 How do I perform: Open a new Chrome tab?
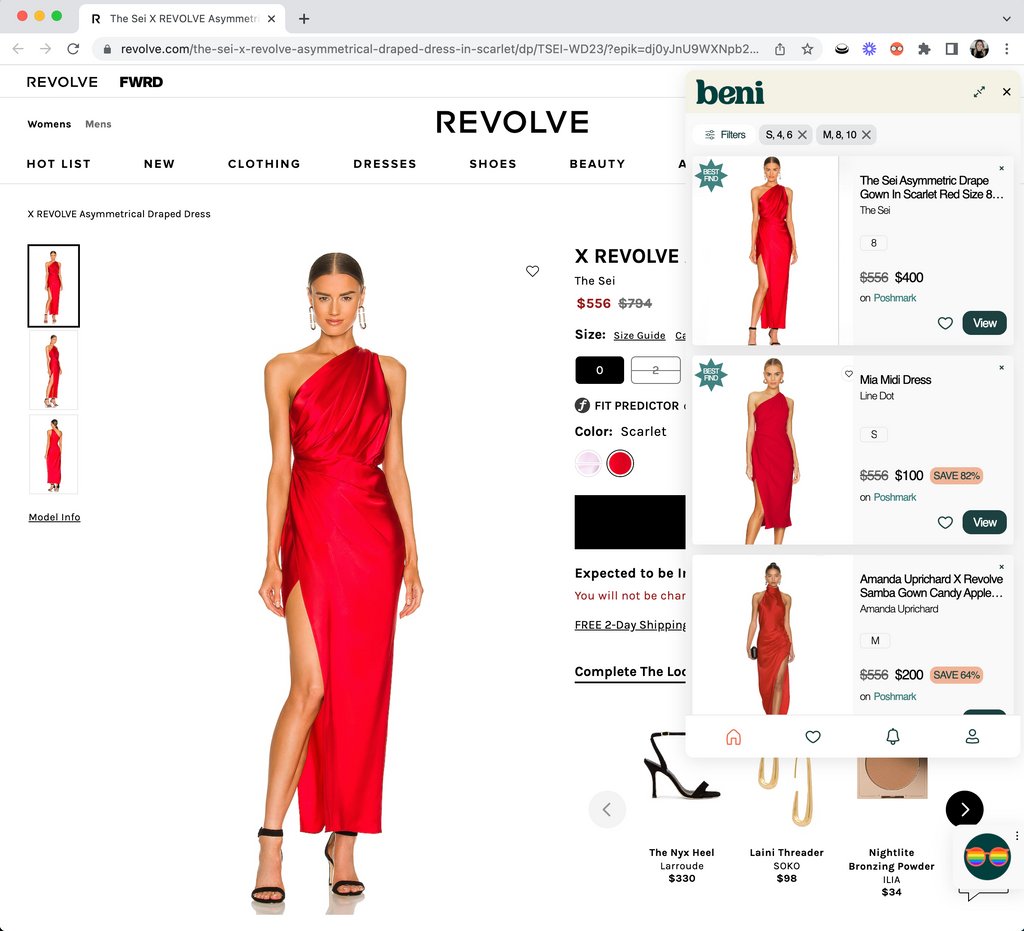coord(304,19)
